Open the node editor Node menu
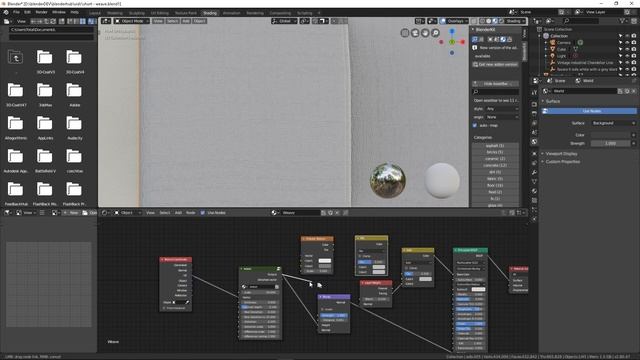Viewport: 640px width, 360px height. [191, 213]
